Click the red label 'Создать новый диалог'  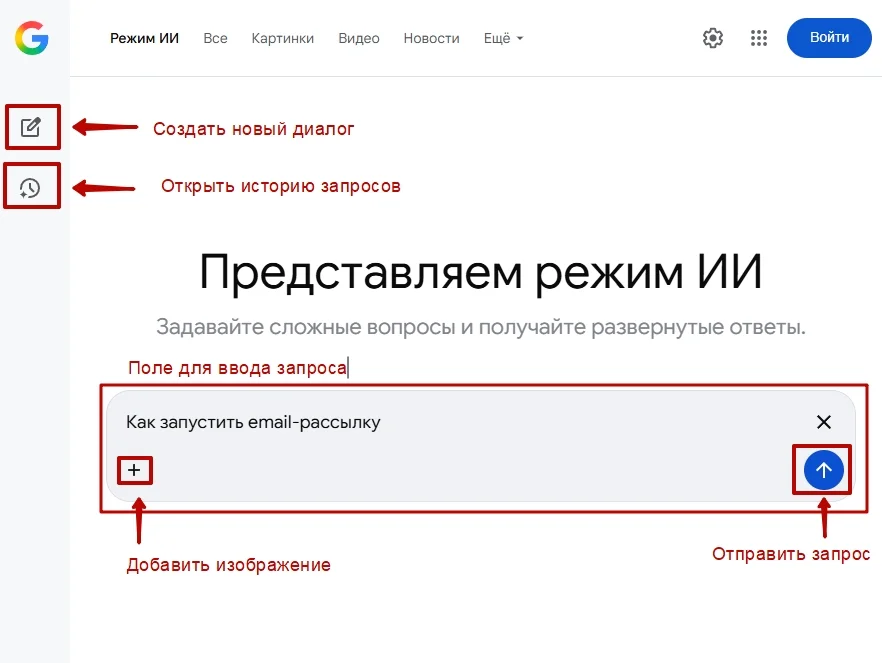point(253,129)
